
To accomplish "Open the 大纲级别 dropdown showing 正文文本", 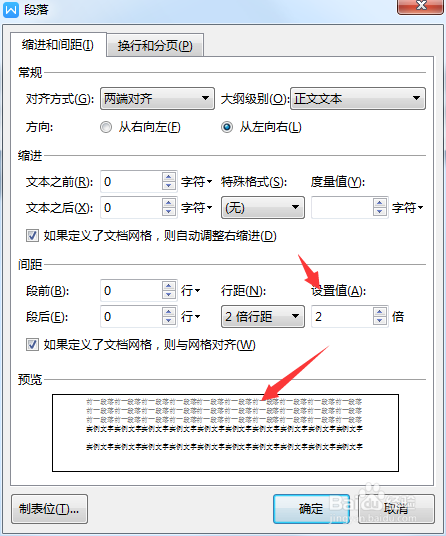I will point(358,98).
